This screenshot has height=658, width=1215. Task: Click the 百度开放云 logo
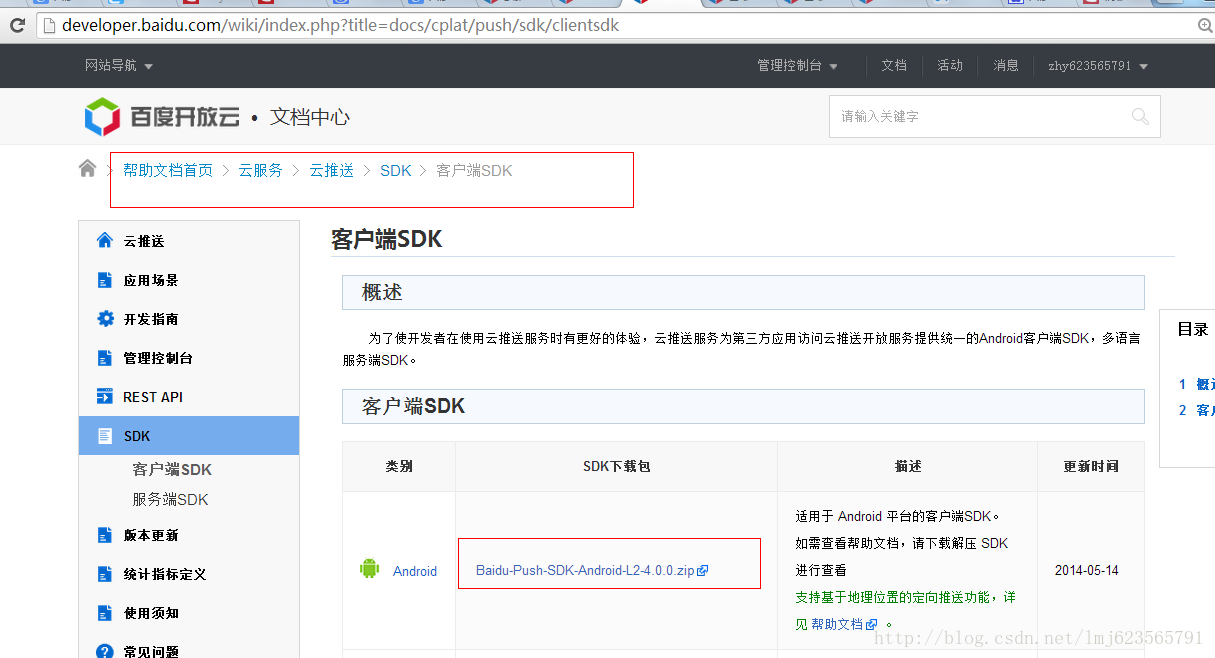[162, 117]
